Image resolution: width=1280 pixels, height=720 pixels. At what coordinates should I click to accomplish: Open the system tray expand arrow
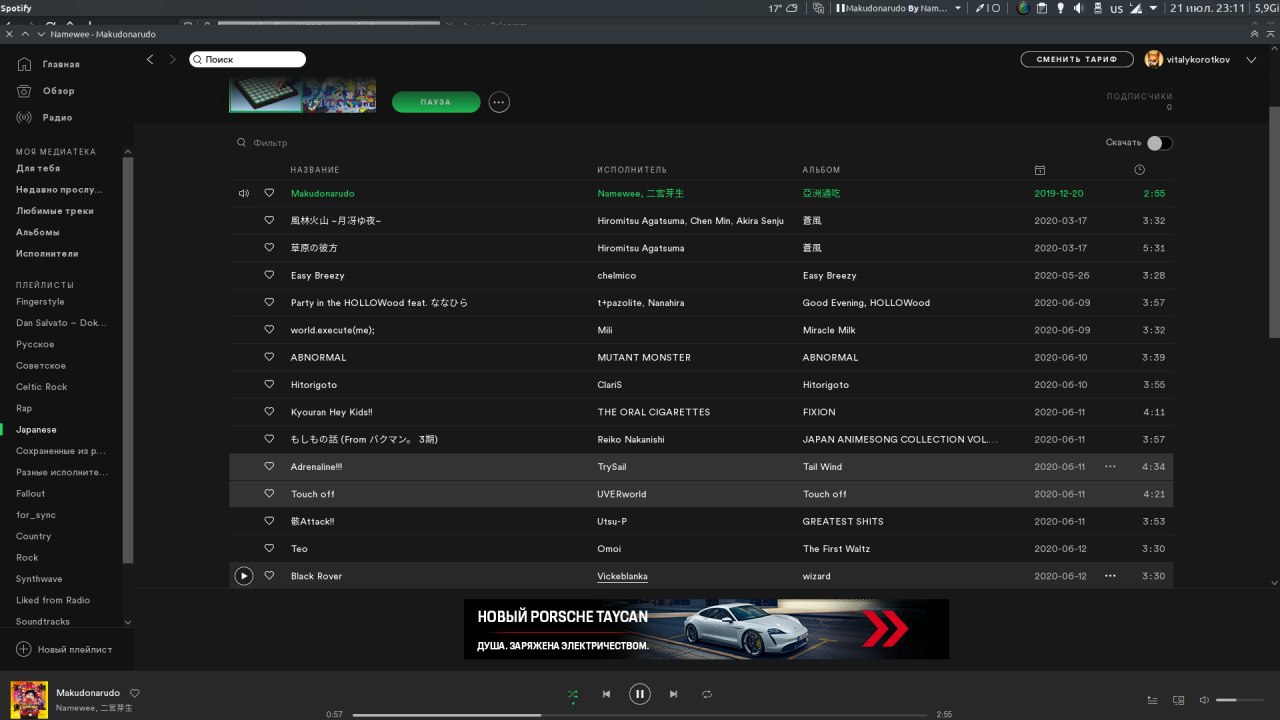point(1153,8)
